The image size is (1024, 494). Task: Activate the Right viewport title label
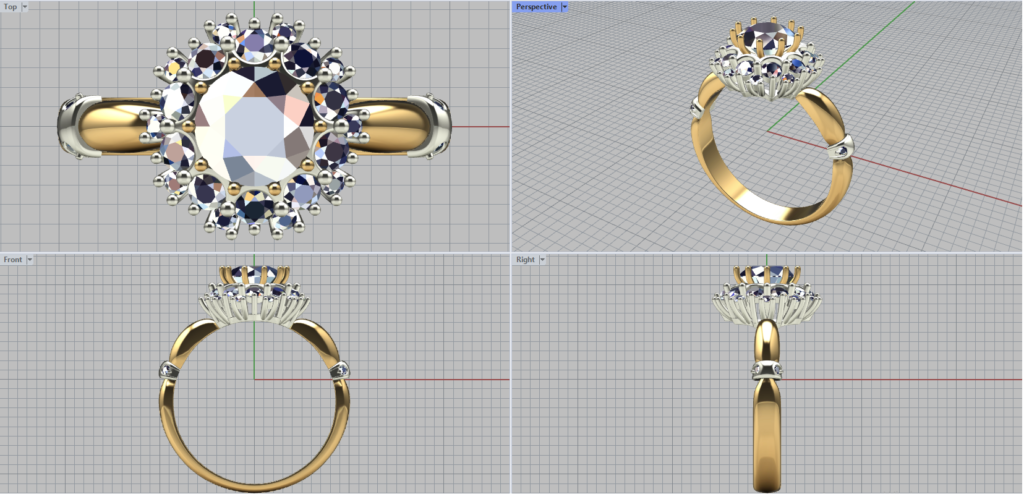tap(525, 260)
